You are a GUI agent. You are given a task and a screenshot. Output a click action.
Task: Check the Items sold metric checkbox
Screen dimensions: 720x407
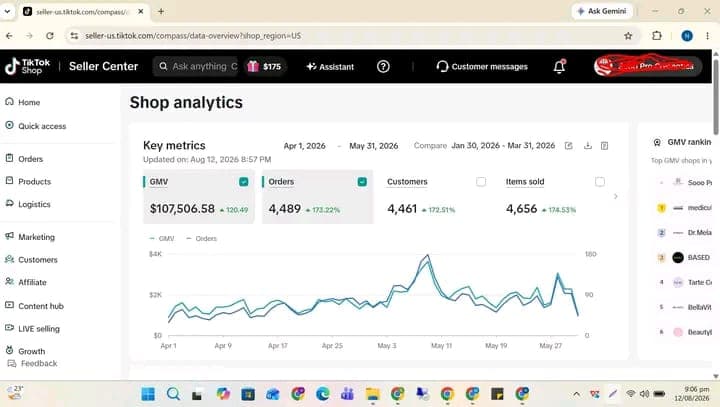click(600, 182)
